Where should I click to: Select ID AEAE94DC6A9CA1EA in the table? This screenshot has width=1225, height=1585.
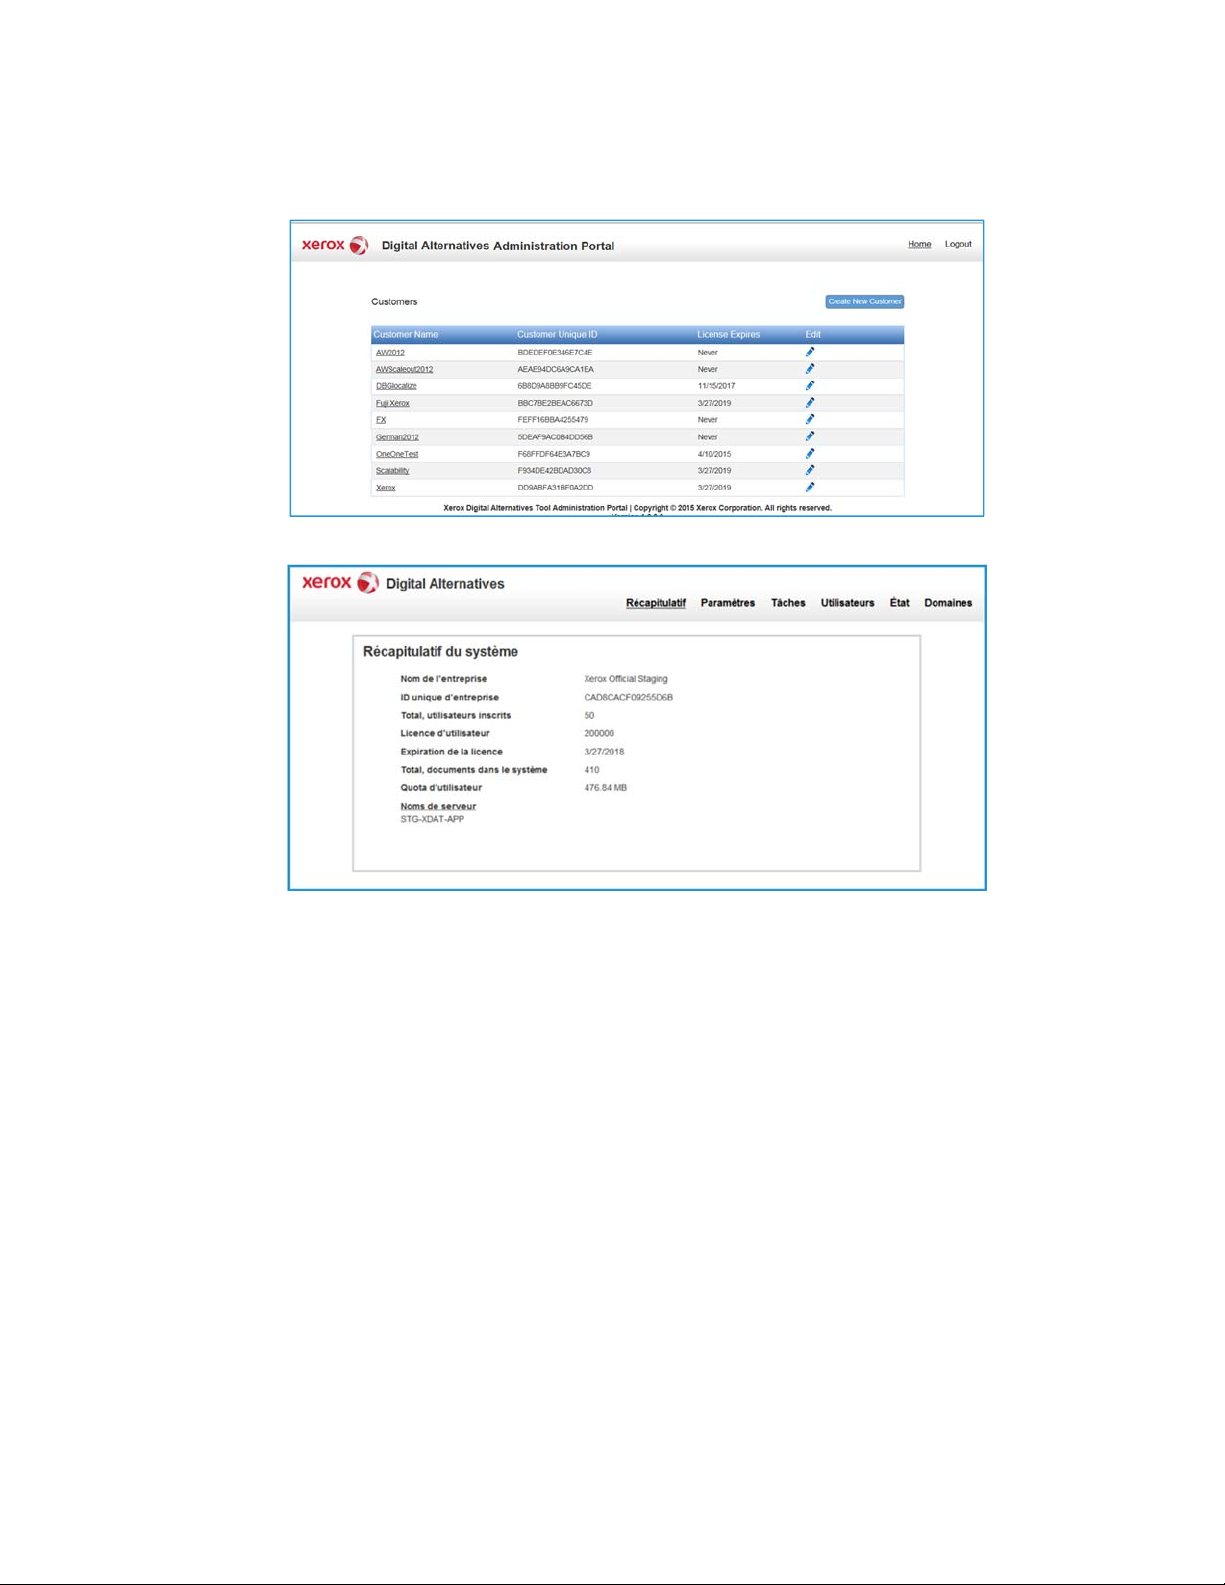click(555, 369)
